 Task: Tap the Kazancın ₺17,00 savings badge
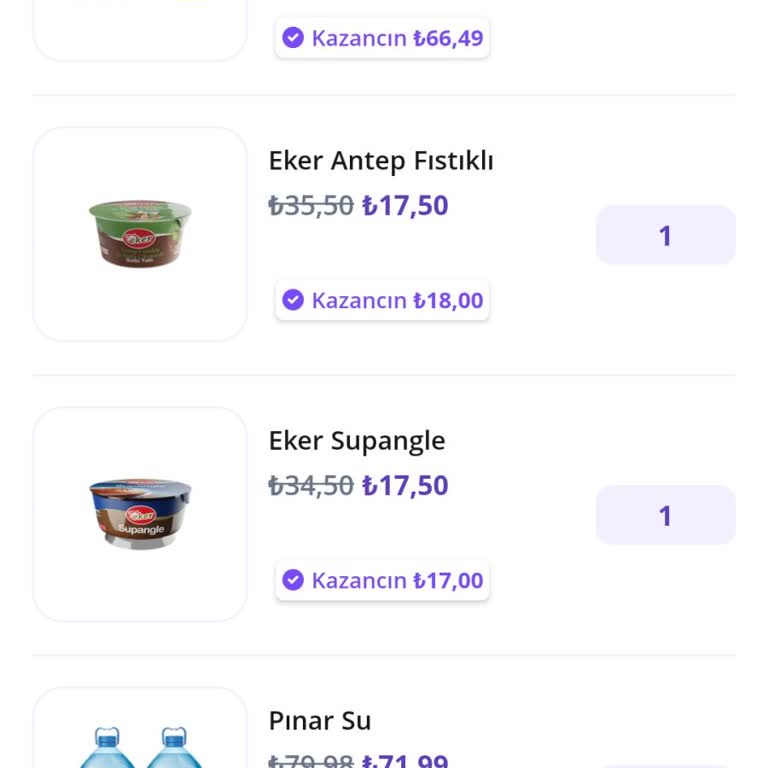(x=382, y=580)
